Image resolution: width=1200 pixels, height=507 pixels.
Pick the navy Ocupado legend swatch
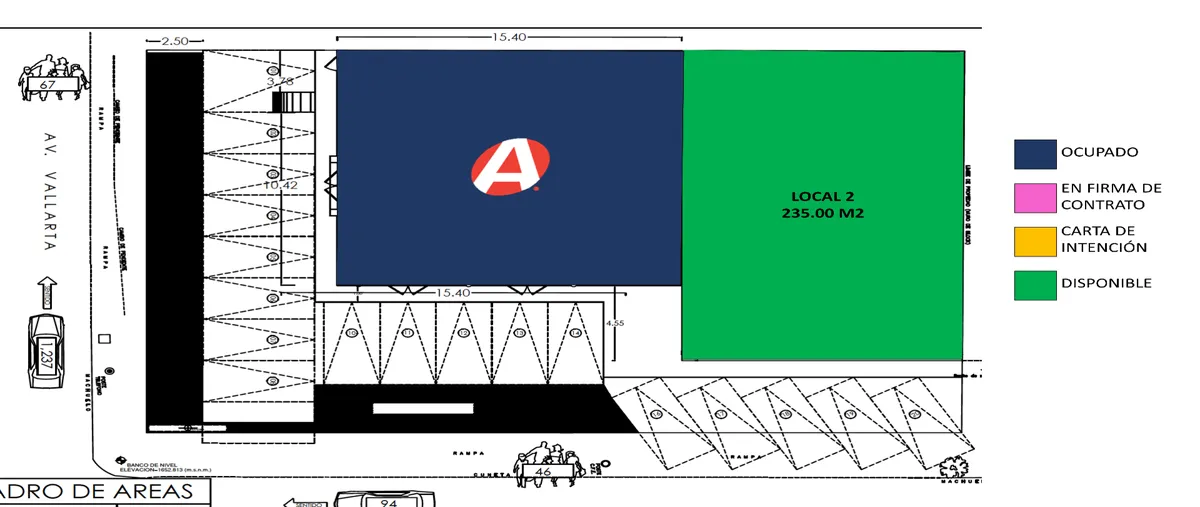[1034, 153]
